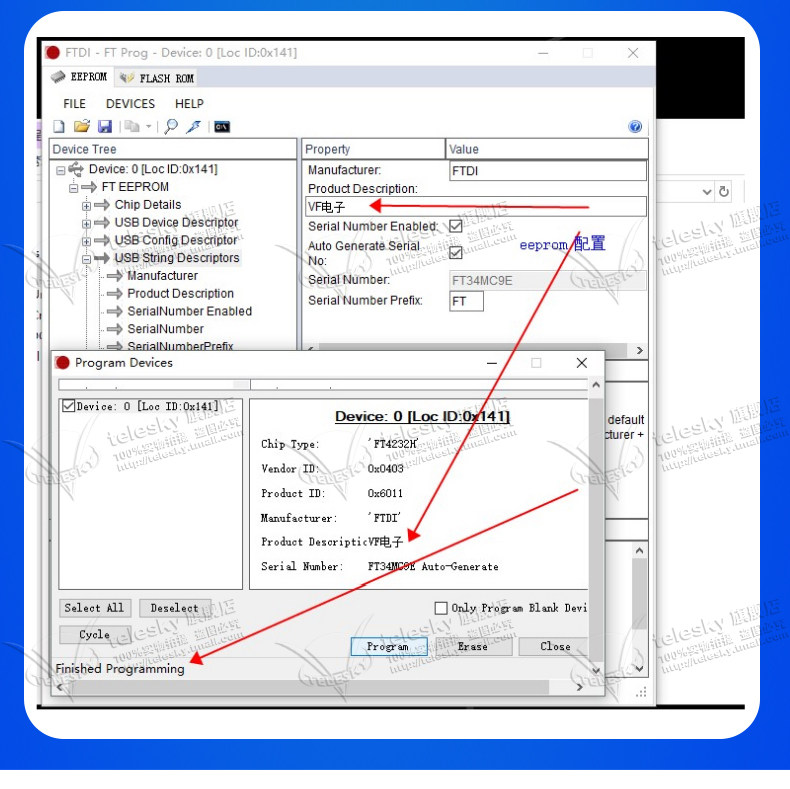Image resolution: width=790 pixels, height=789 pixels.
Task: Expand the USB Device Descriptor node
Action: [86, 224]
